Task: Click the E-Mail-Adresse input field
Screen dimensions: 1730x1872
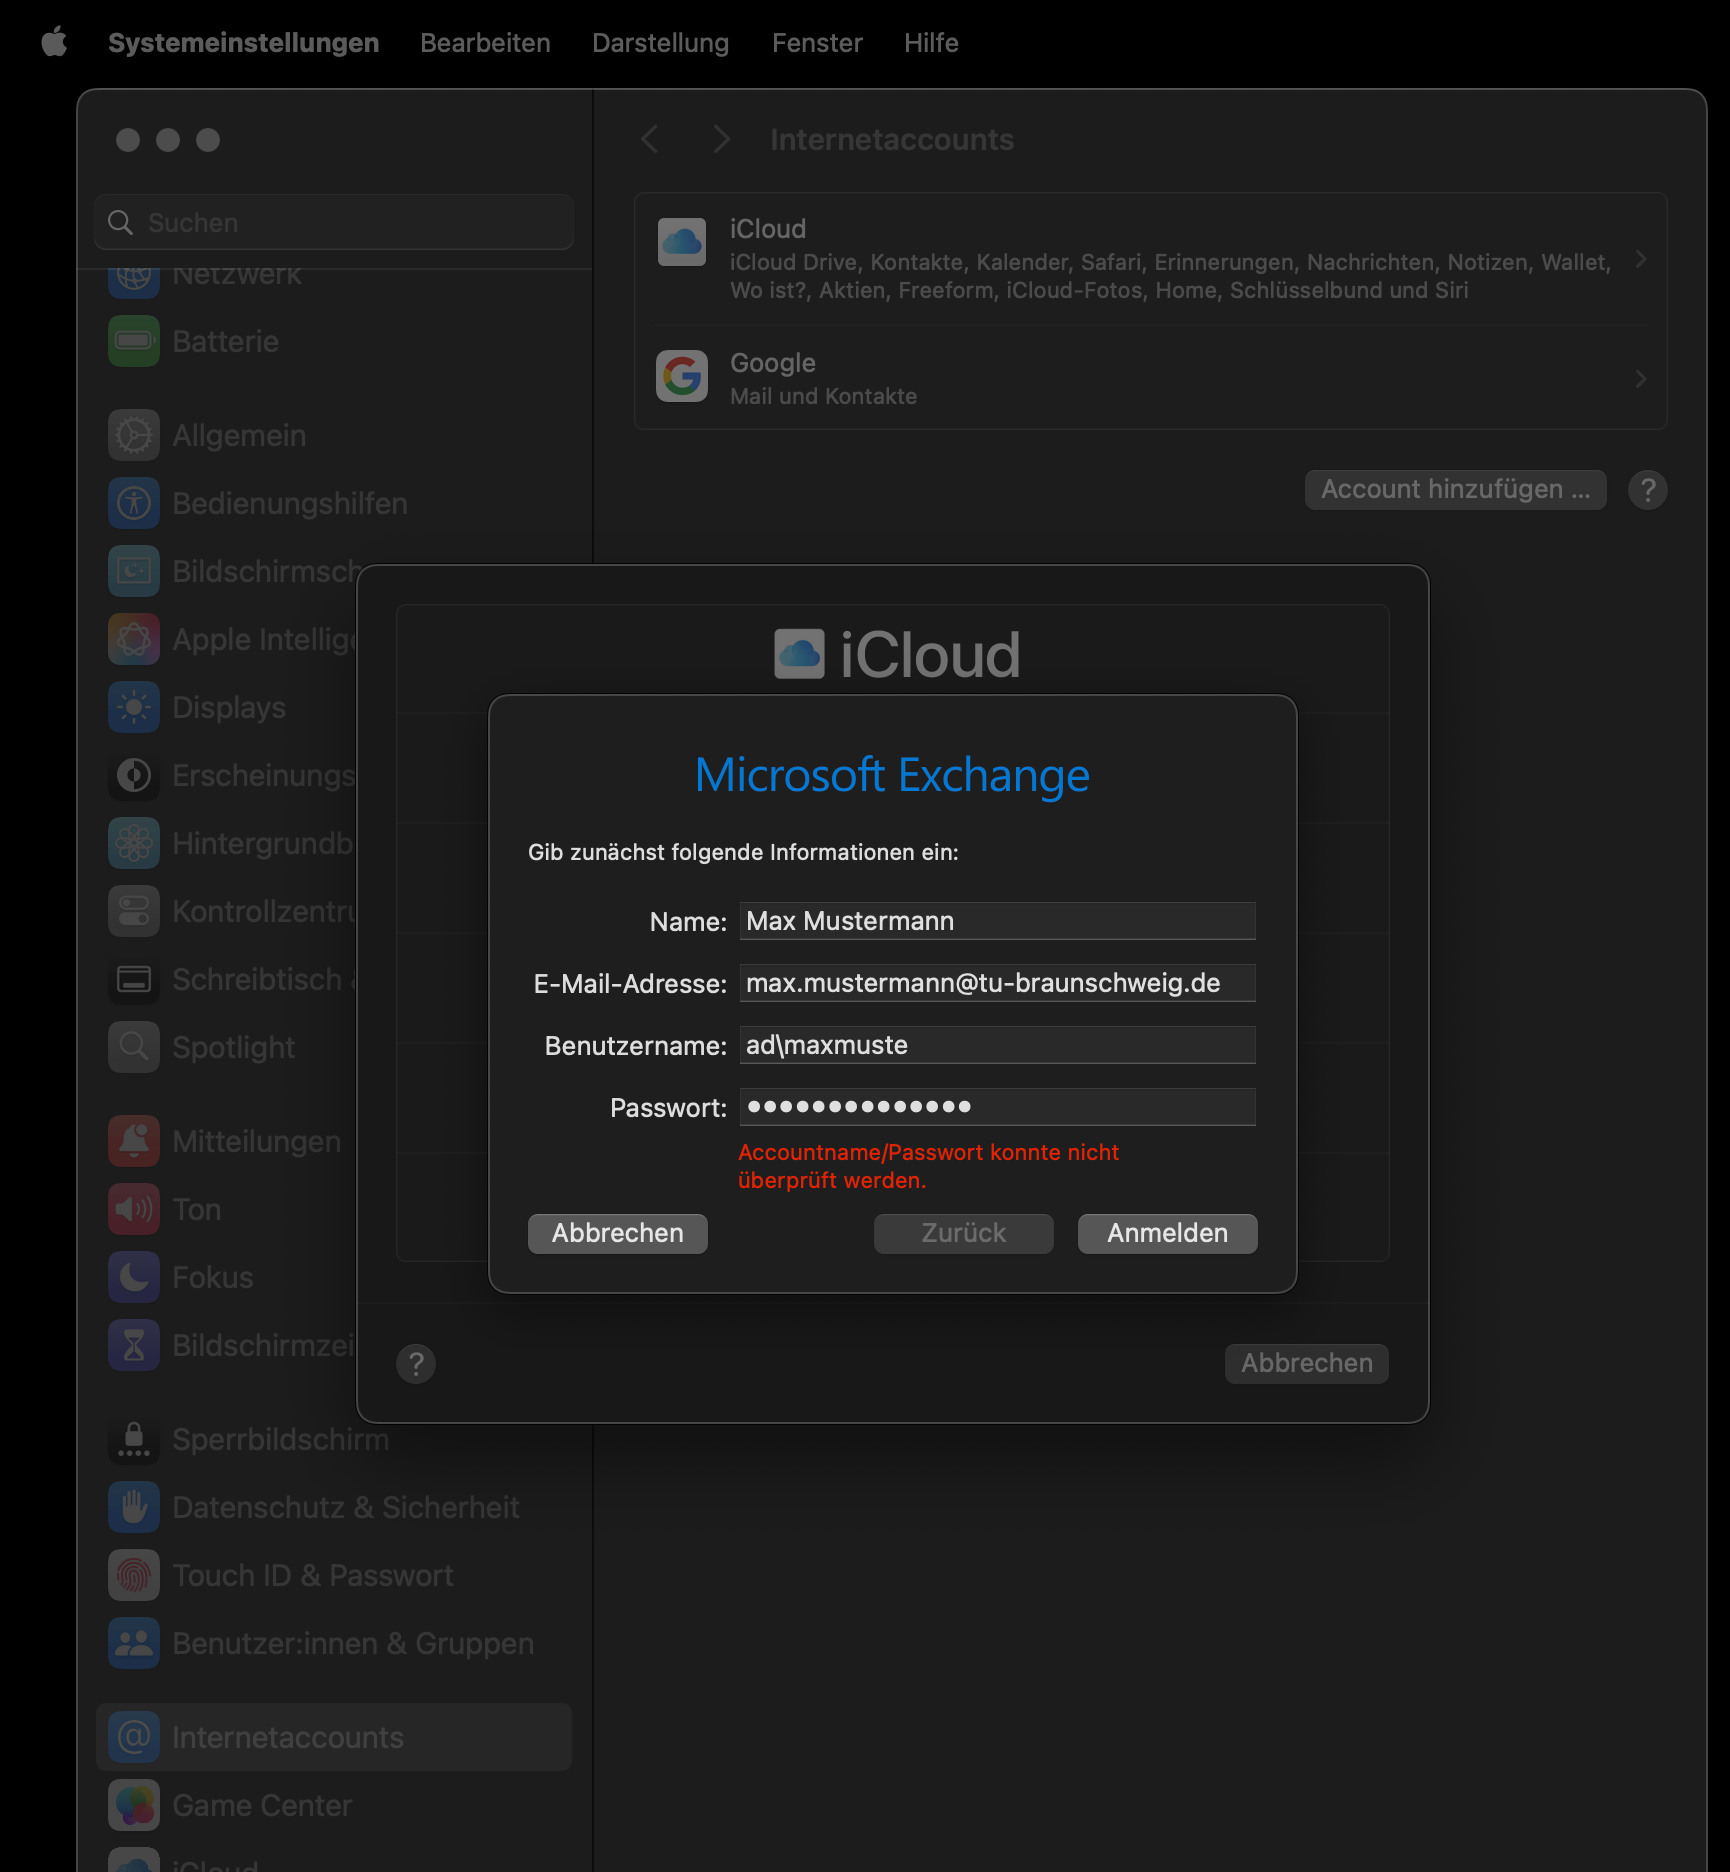Action: [x=997, y=983]
